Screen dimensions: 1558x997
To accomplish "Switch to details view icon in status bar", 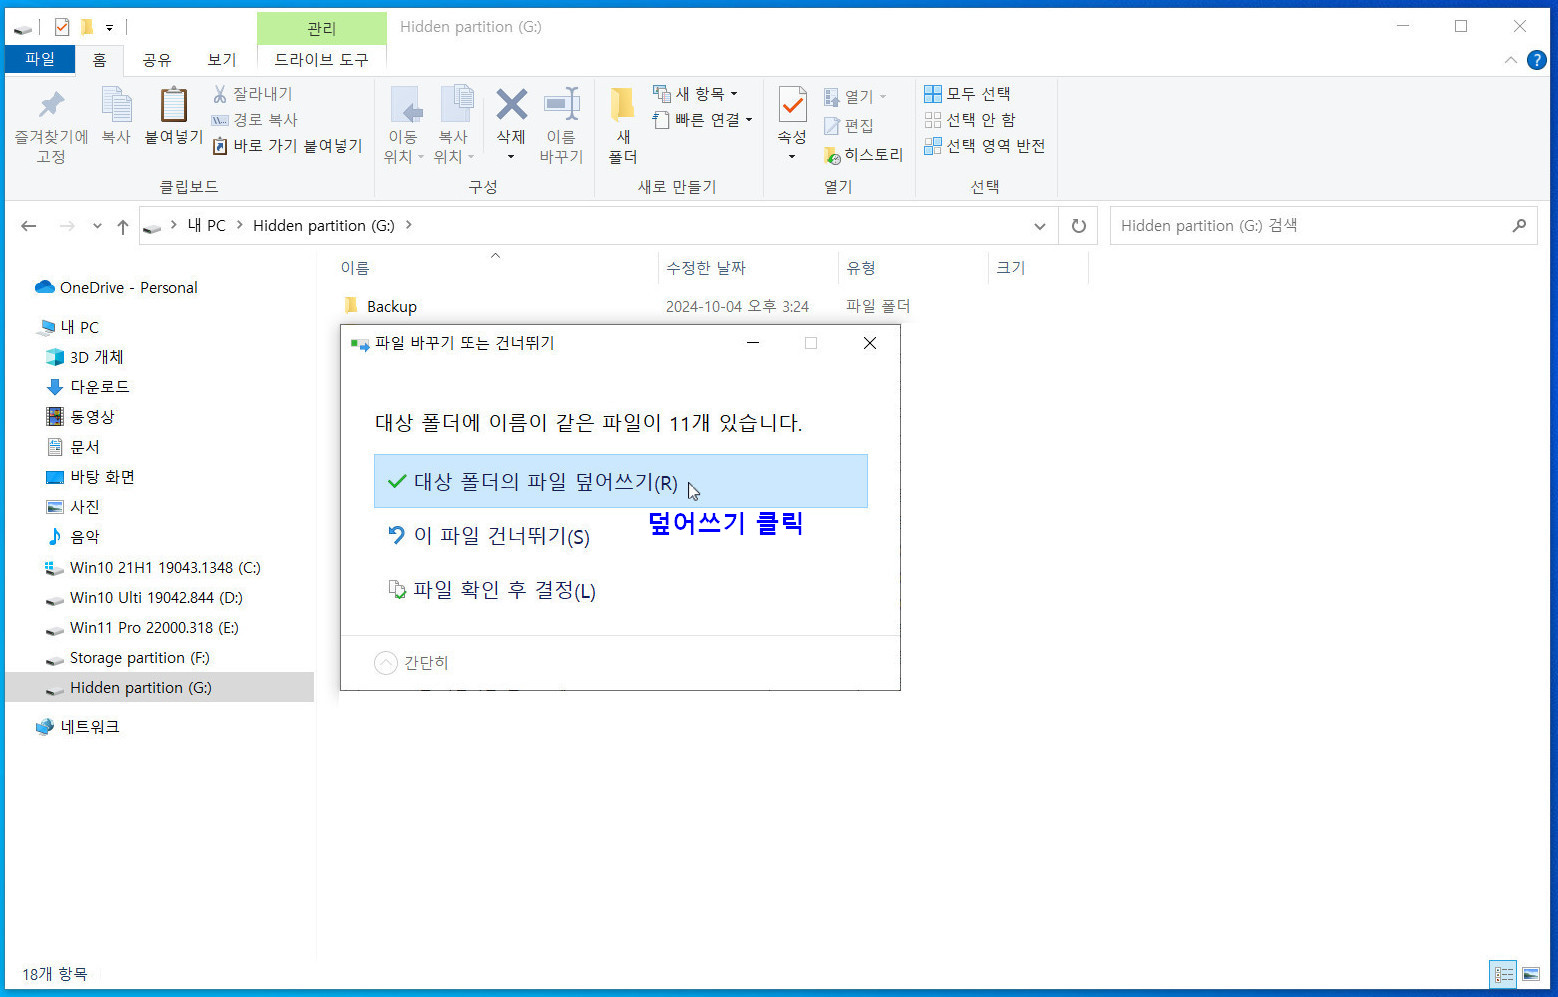I will pyautogui.click(x=1504, y=974).
